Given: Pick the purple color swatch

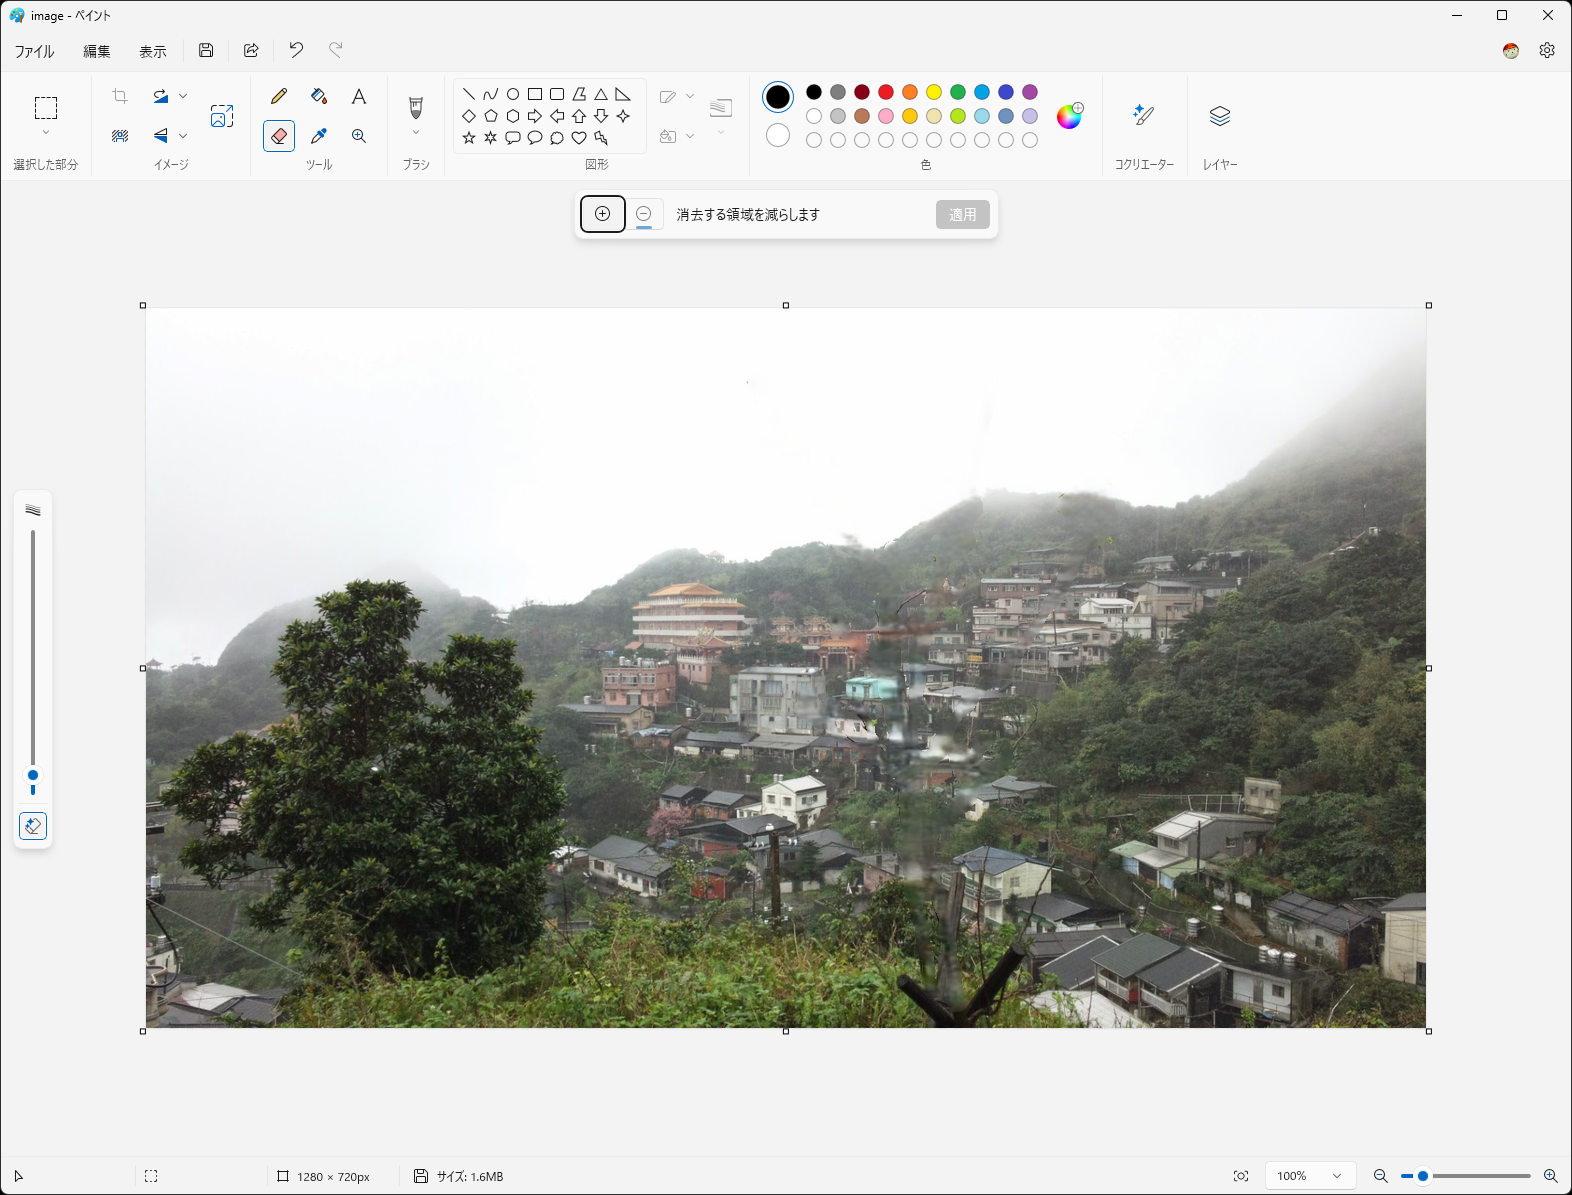Looking at the screenshot, I should [1030, 92].
